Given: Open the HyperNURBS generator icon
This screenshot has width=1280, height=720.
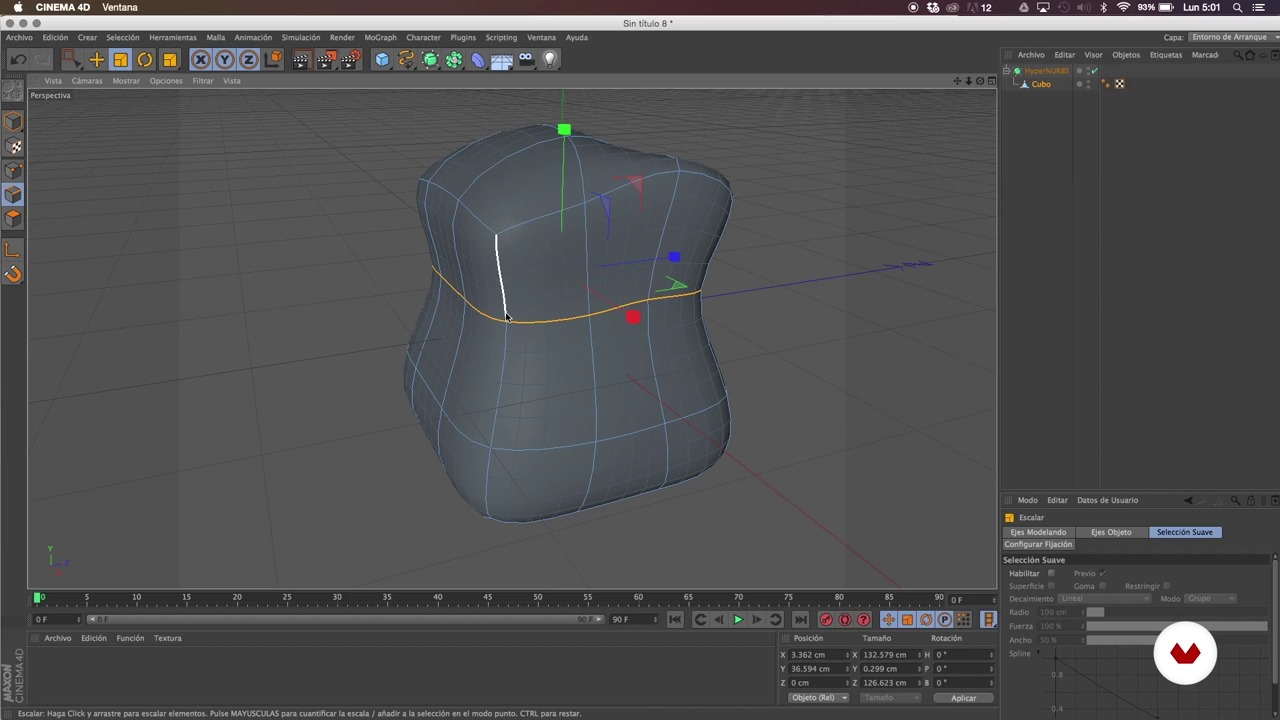Looking at the screenshot, I should coord(430,60).
